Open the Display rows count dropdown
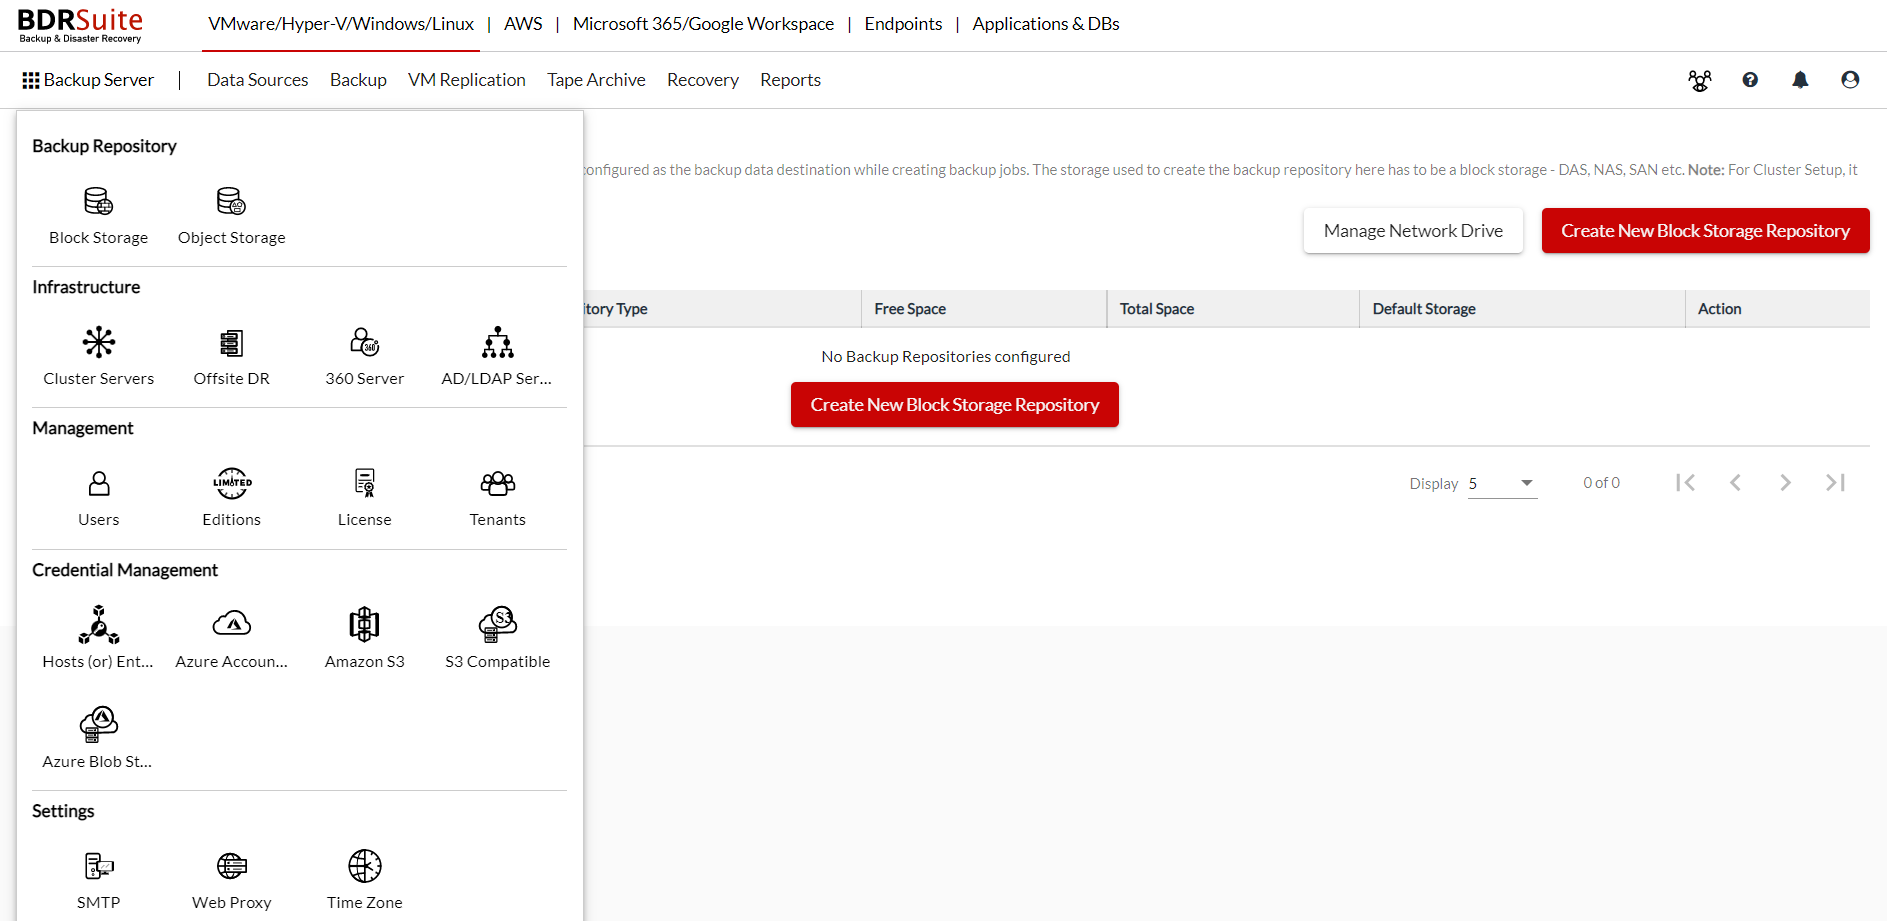The width and height of the screenshot is (1887, 921). (1502, 484)
